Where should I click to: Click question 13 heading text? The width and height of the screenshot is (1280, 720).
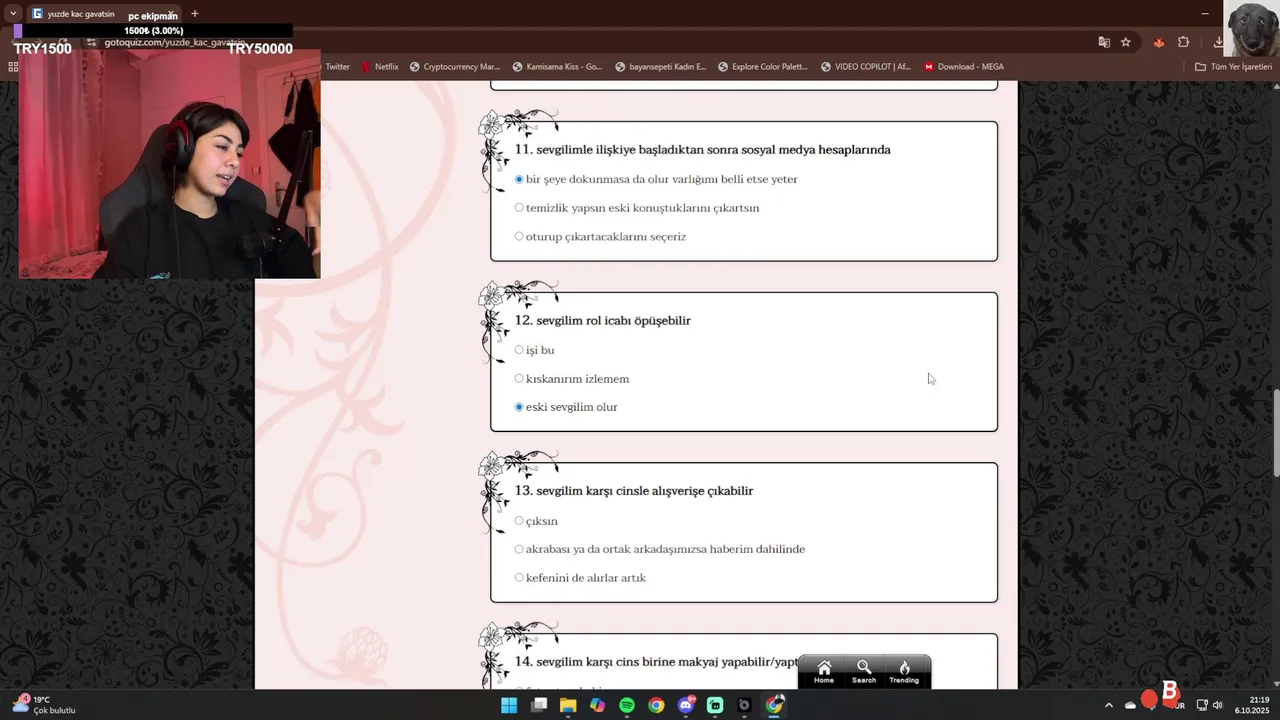(634, 491)
